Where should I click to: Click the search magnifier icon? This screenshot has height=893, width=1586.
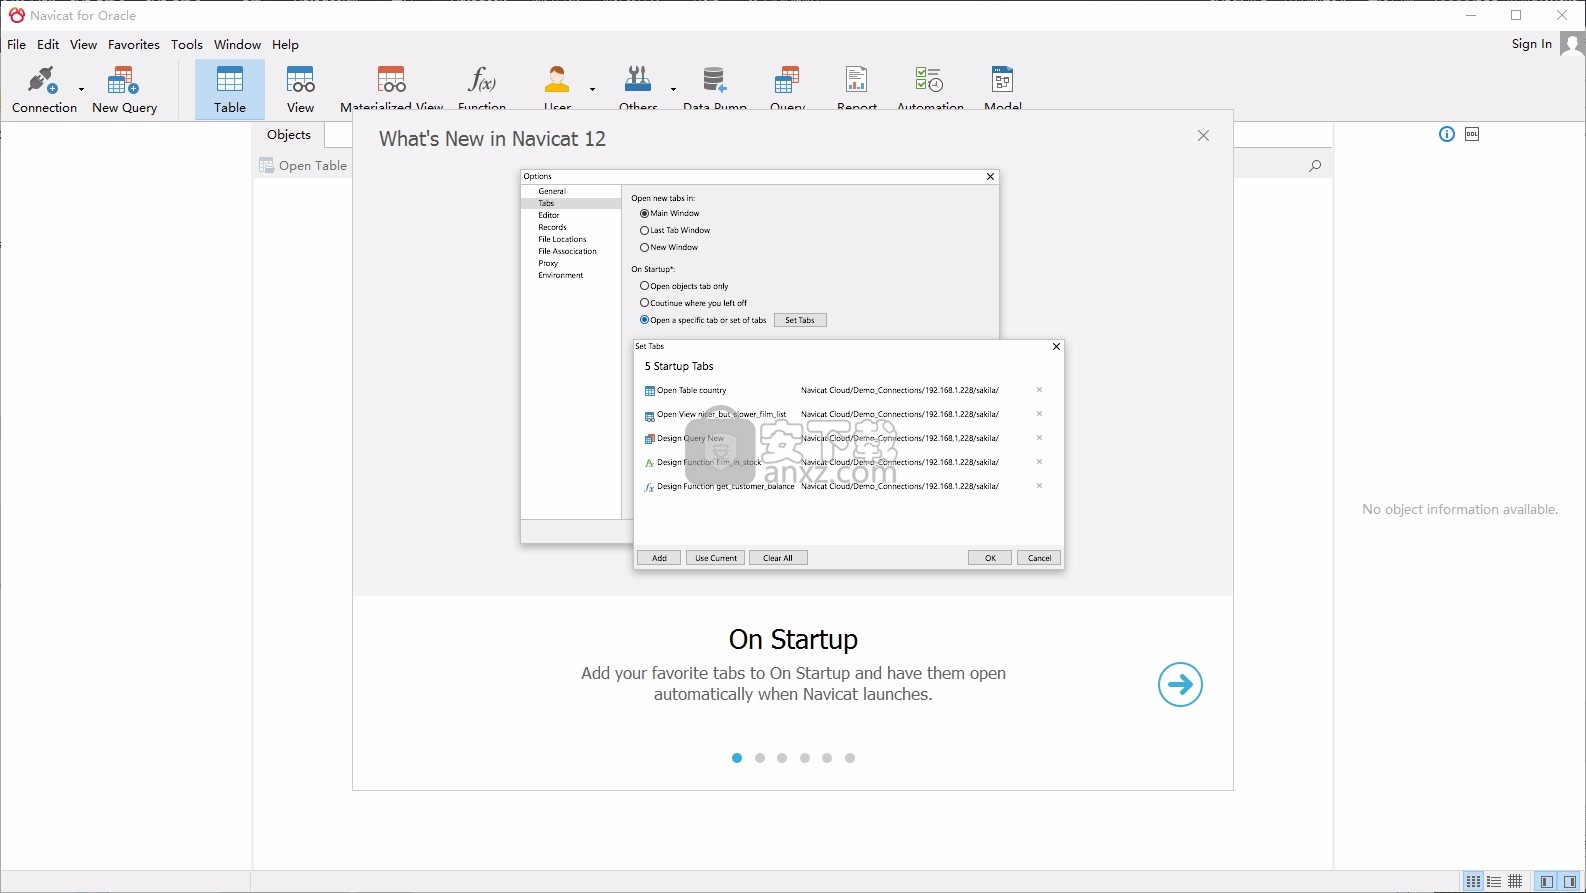tap(1315, 166)
